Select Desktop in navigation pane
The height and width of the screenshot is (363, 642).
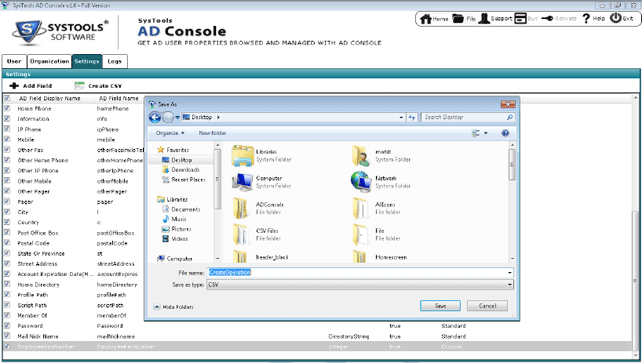tap(177, 160)
